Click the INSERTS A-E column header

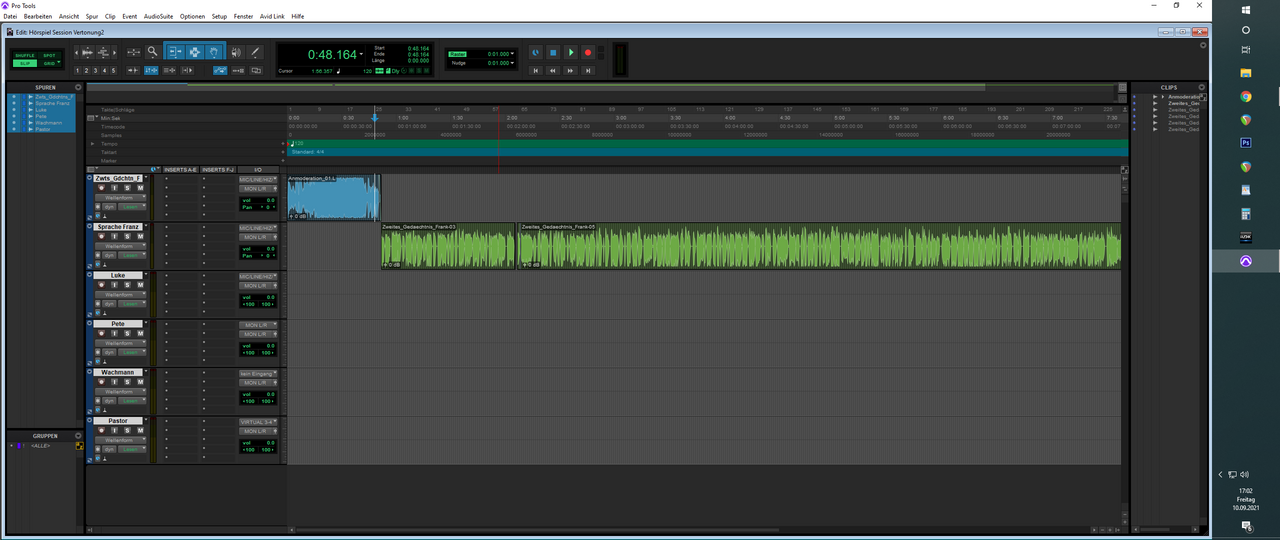(x=180, y=169)
